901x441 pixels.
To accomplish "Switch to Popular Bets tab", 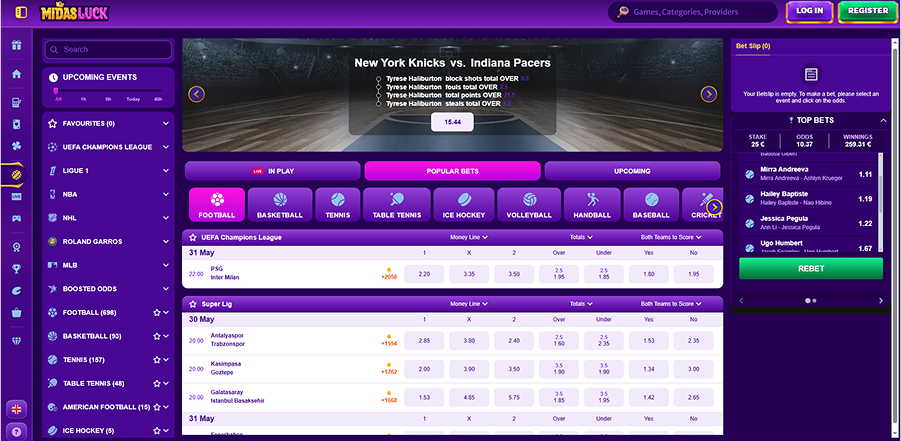I will coord(452,171).
